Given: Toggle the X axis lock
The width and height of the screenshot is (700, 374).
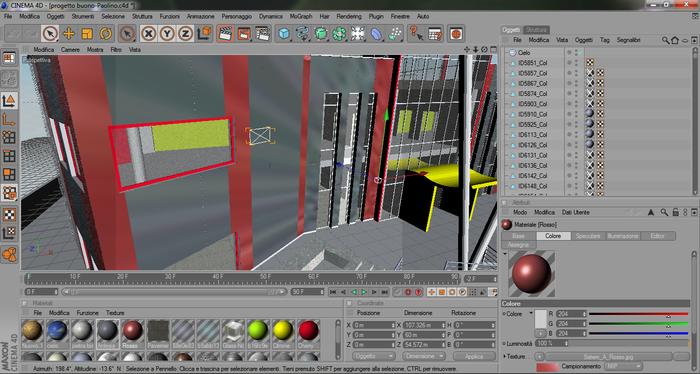Looking at the screenshot, I should (x=149, y=33).
